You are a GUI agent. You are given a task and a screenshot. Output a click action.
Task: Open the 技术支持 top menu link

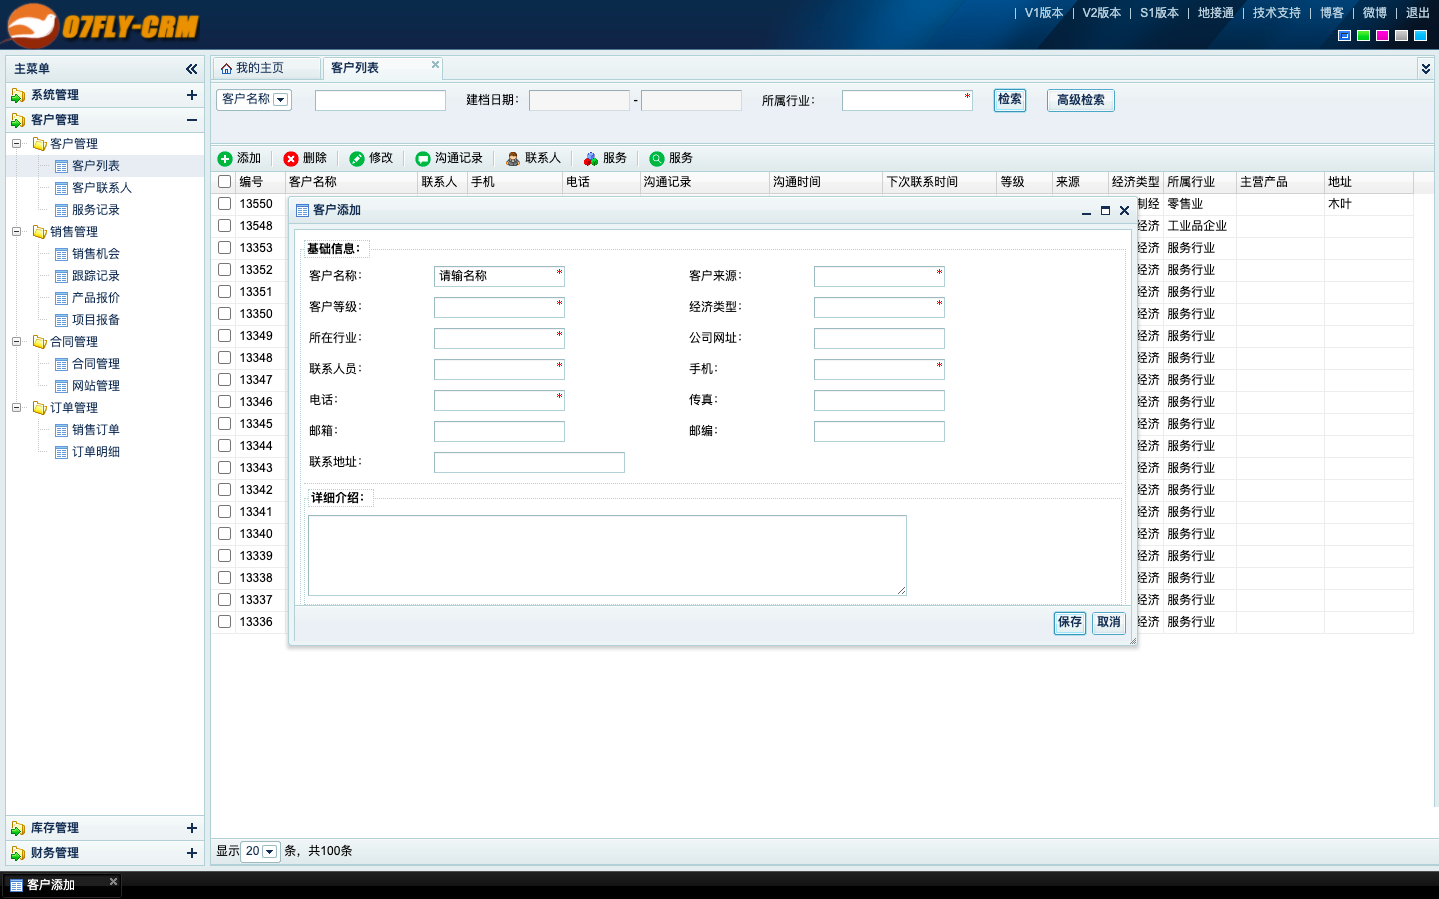[x=1277, y=13]
